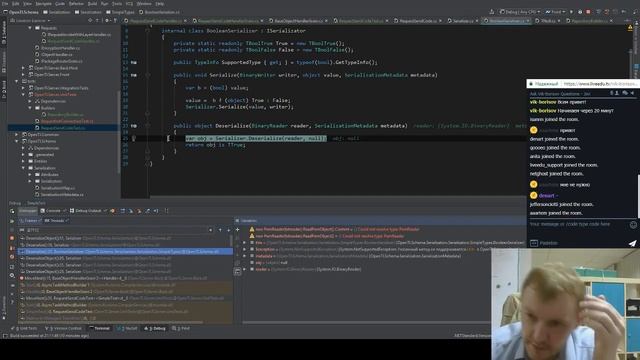Click the red Stop debugging icon
Screen dimensions: 640x360
[588, 12]
